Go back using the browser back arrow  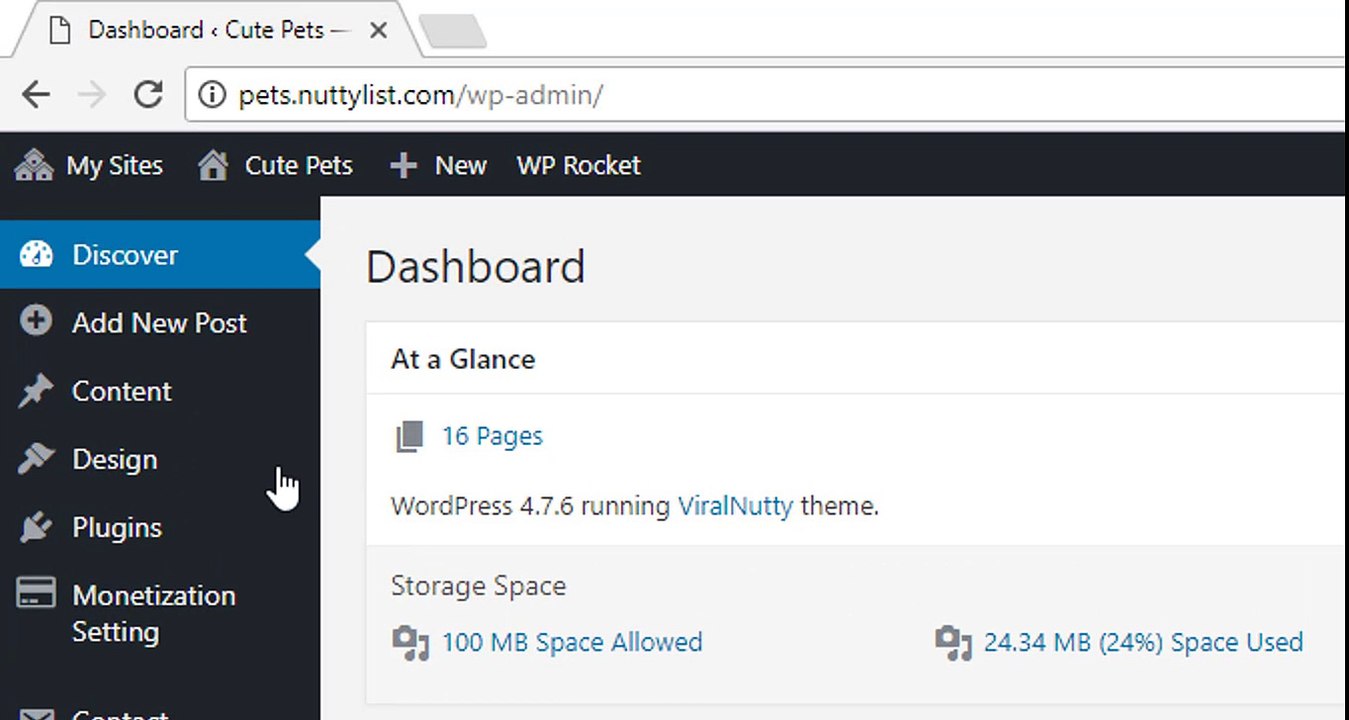36,95
